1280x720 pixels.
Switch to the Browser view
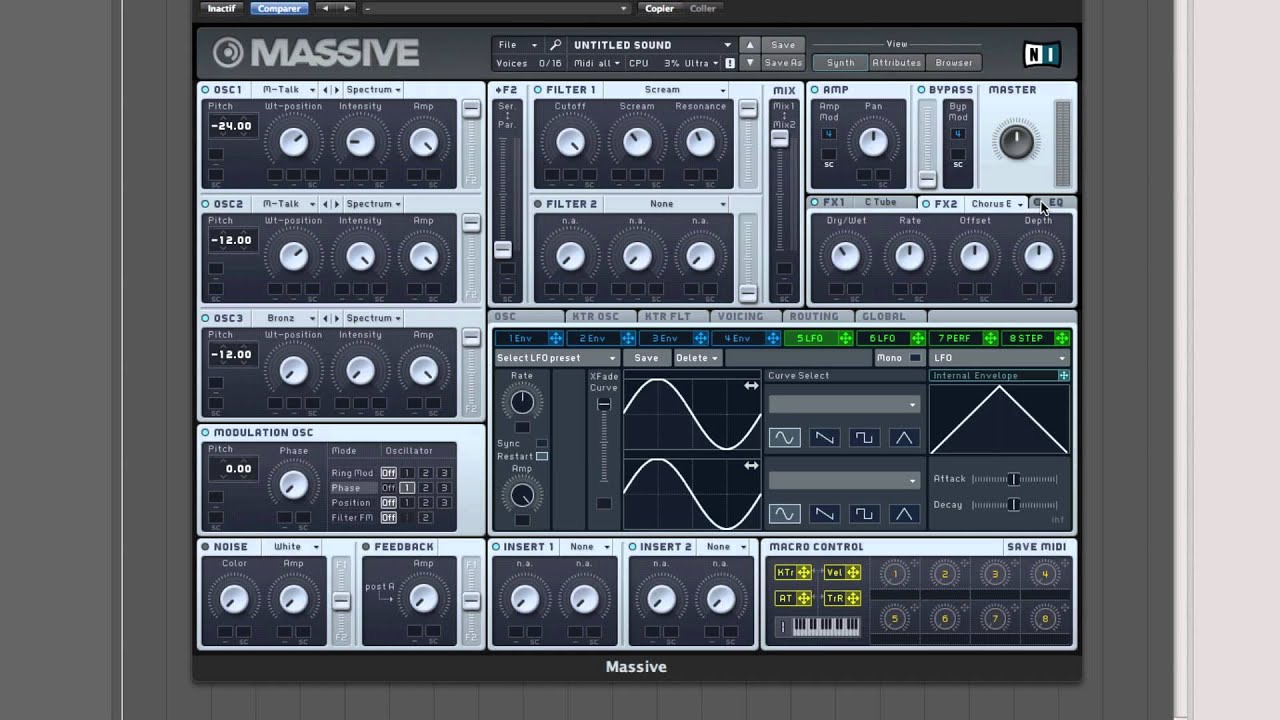pos(954,63)
